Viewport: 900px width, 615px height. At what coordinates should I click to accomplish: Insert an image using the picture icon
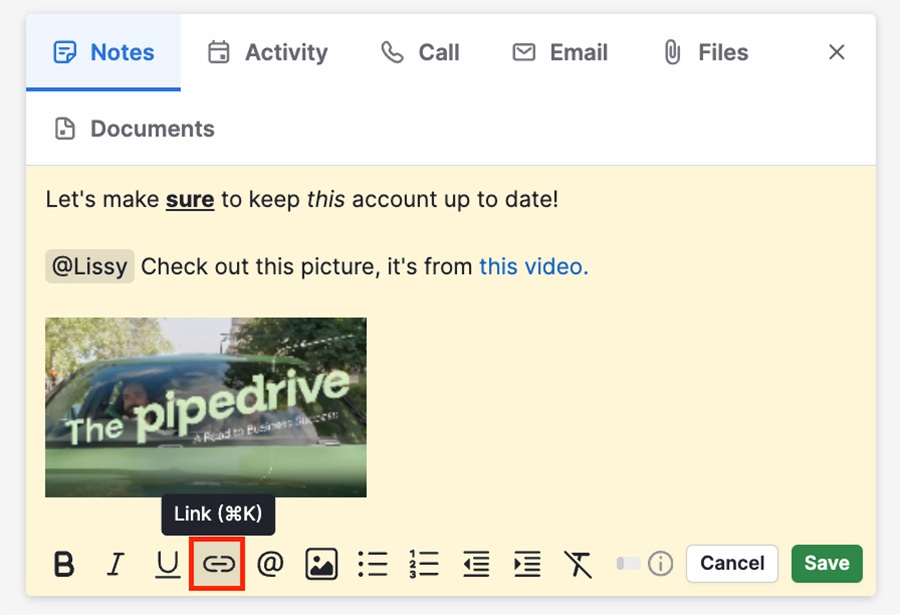click(321, 563)
